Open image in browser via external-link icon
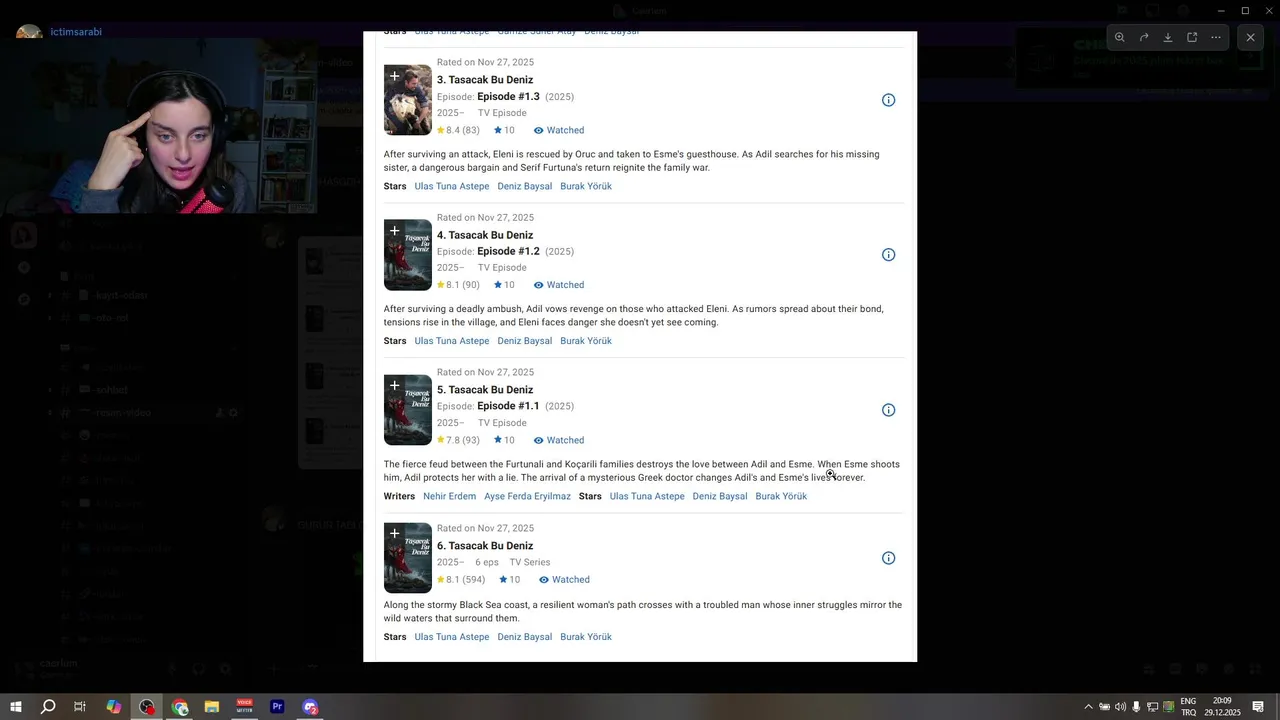 click(1192, 37)
